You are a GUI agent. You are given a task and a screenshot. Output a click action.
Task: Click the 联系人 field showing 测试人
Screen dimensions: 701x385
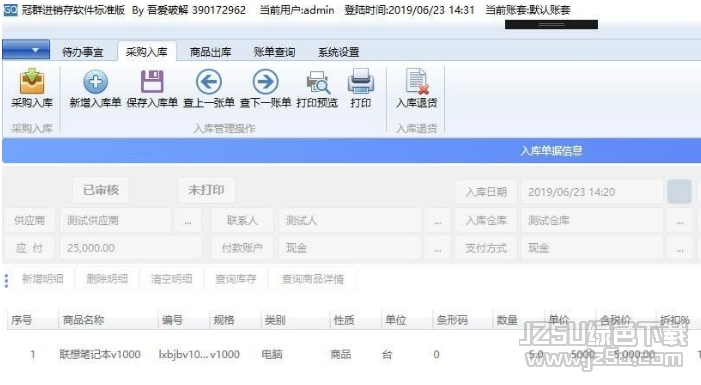[x=350, y=220]
